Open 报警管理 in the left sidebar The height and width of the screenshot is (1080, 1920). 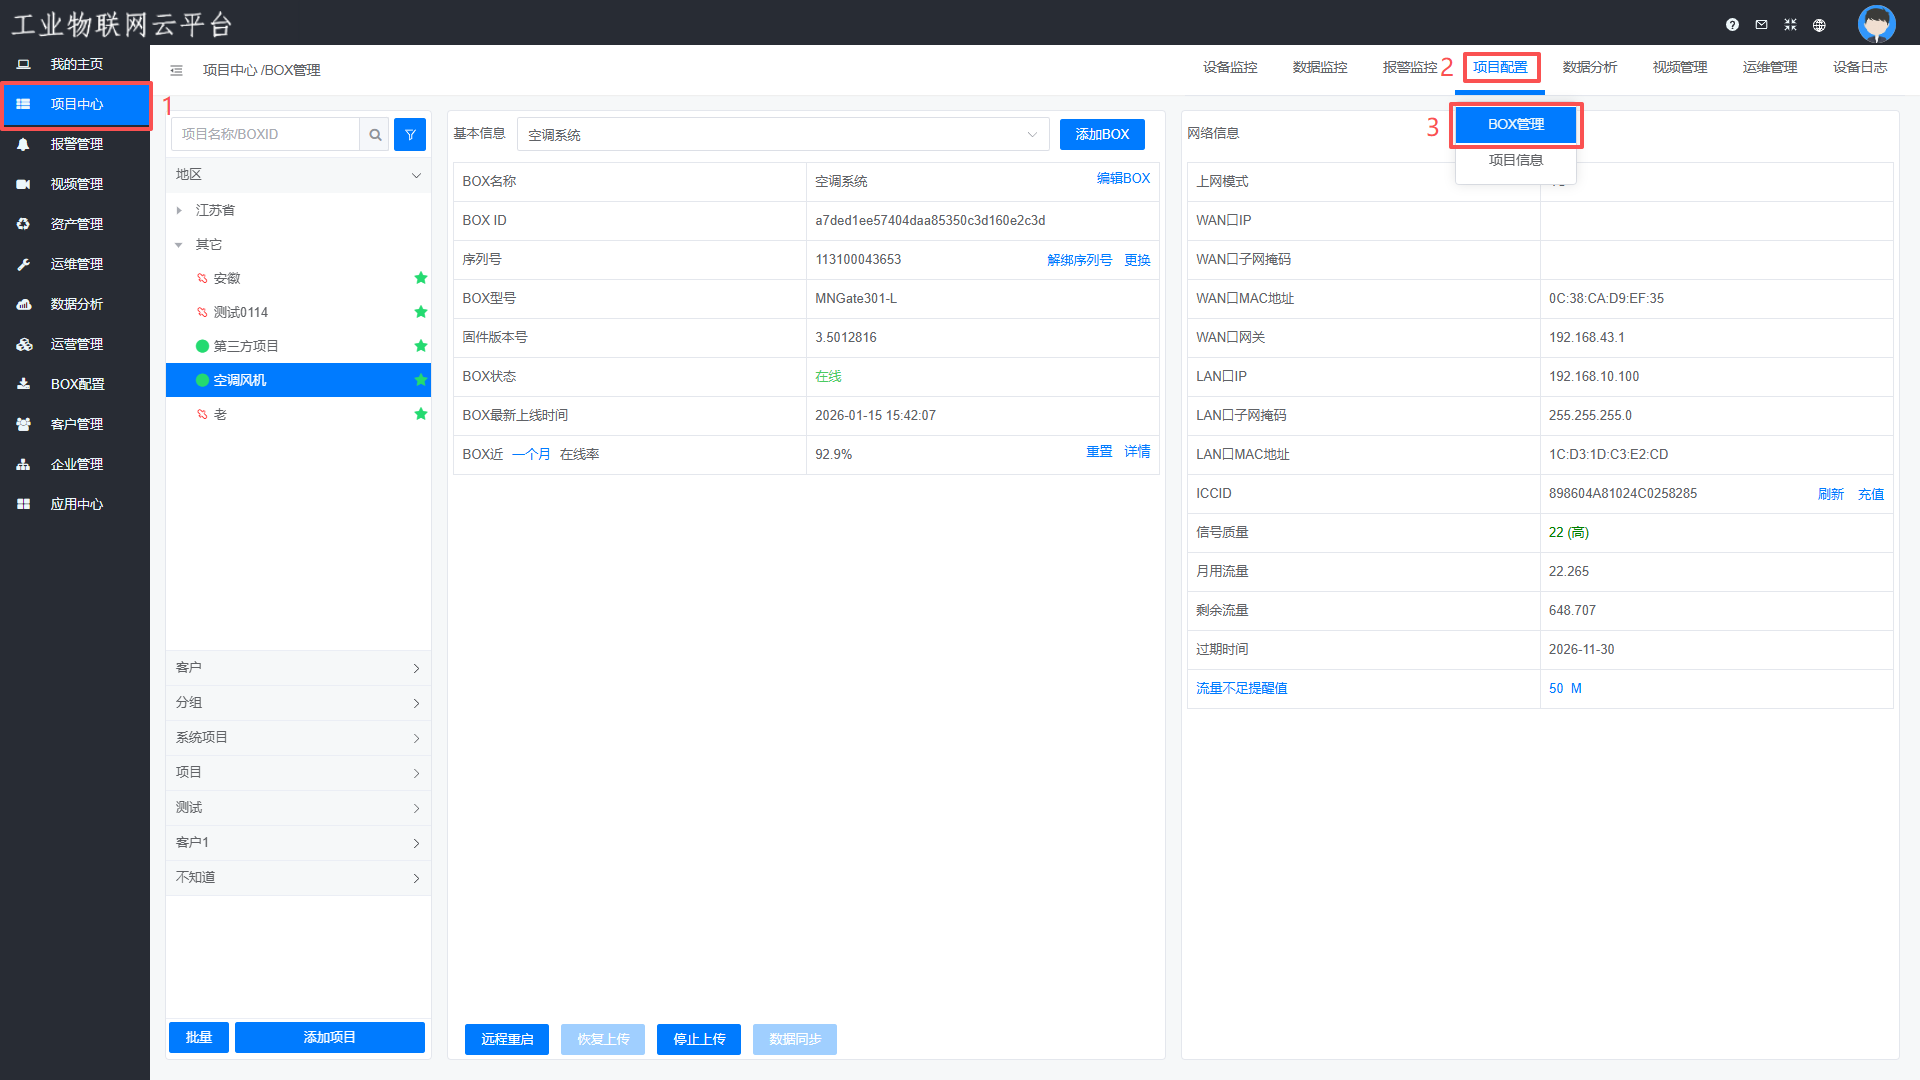pyautogui.click(x=76, y=144)
